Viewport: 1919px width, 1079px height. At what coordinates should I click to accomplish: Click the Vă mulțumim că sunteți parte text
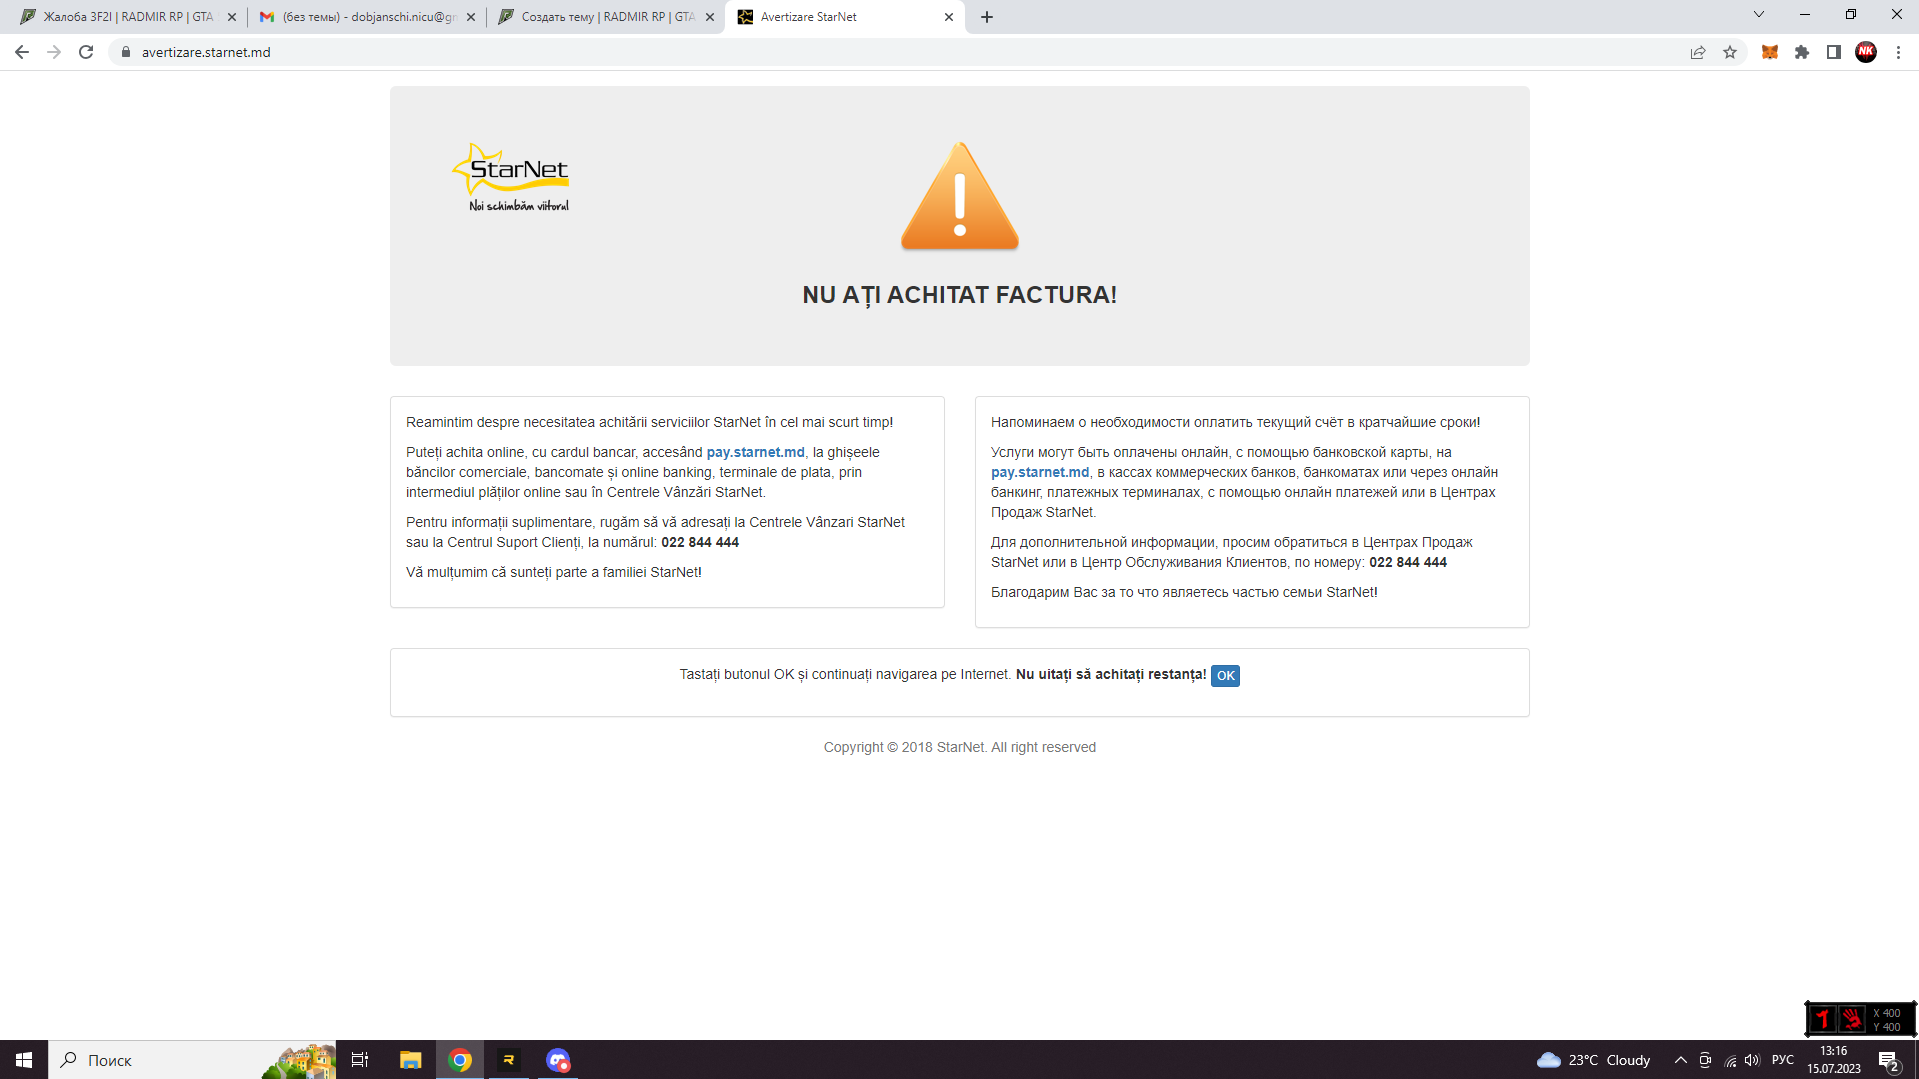[554, 572]
